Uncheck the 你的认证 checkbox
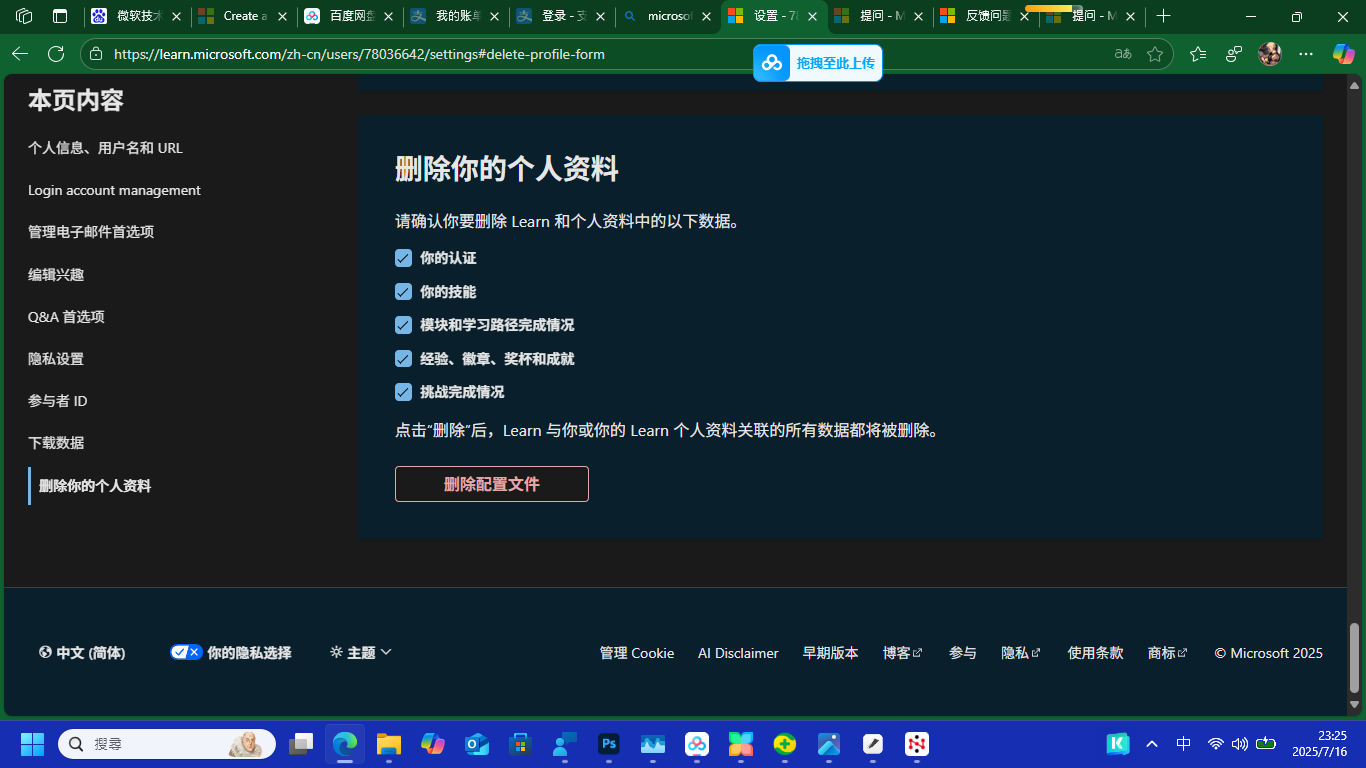 point(403,258)
